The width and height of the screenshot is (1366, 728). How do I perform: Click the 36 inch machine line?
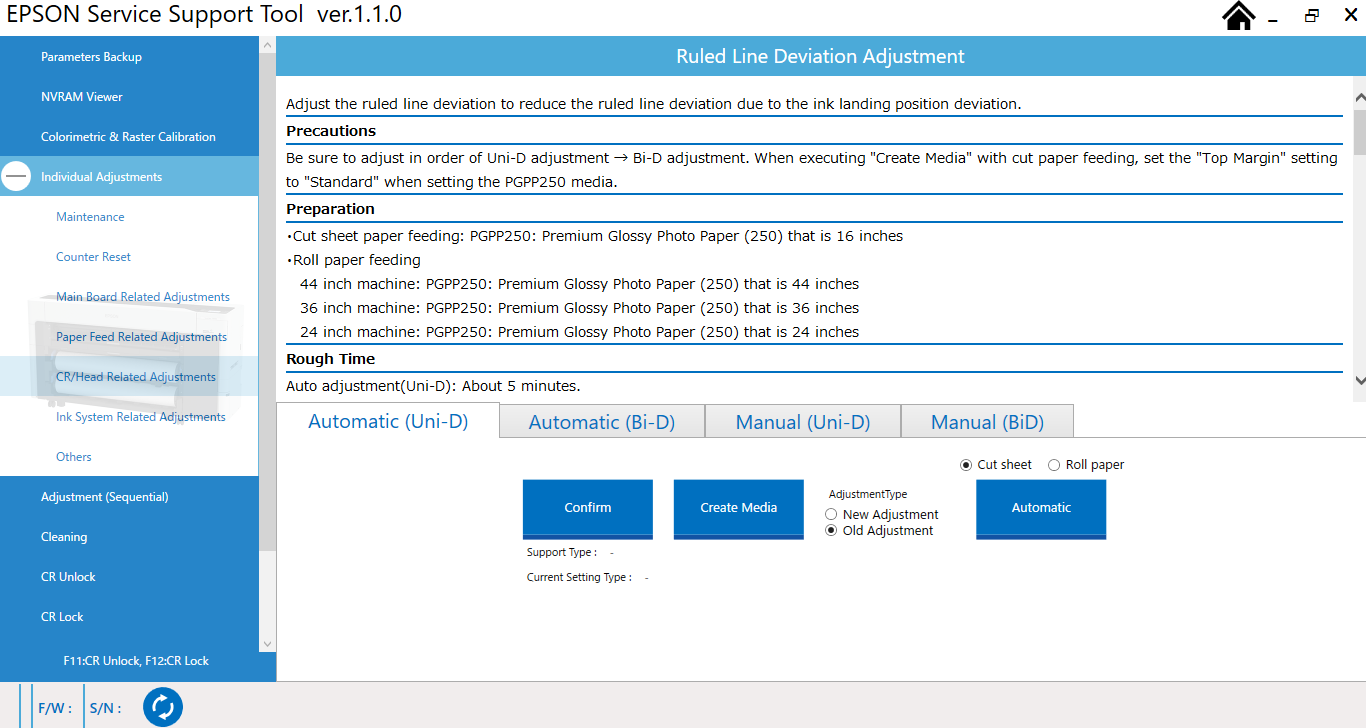coord(580,308)
